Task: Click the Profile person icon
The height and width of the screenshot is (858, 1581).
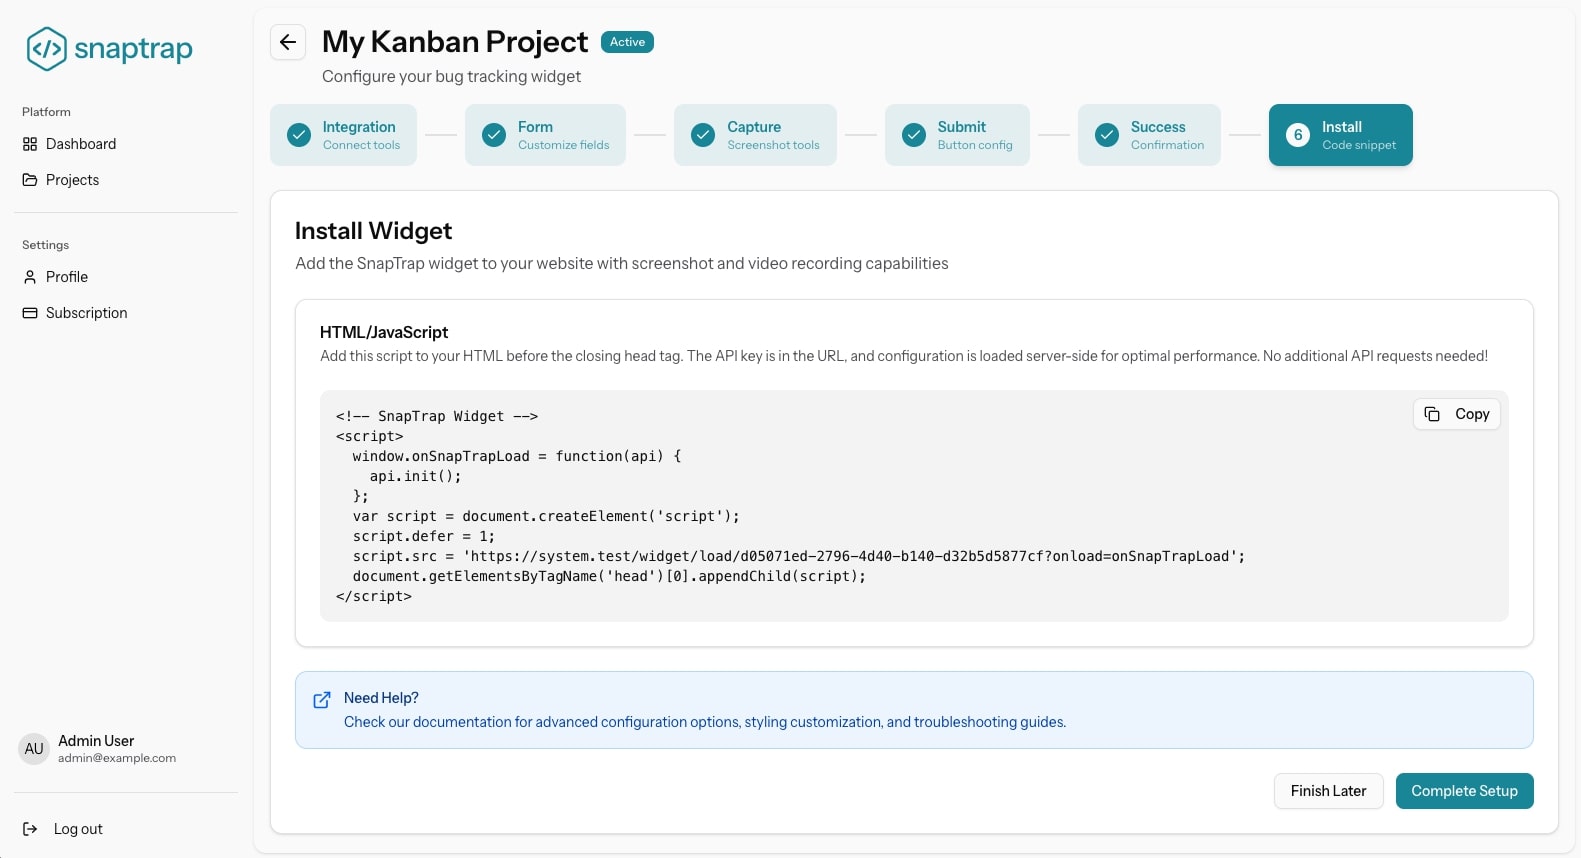Action: click(x=30, y=277)
